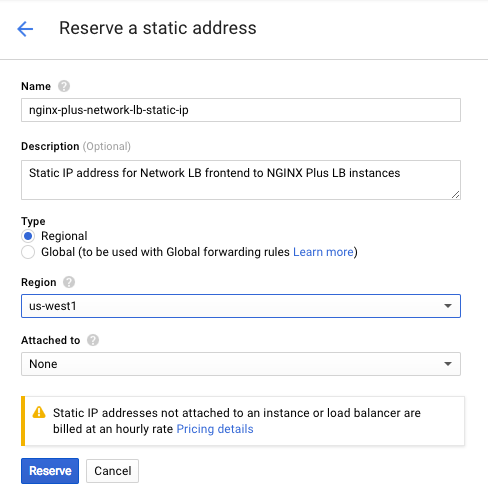488x496 pixels.
Task: Select the Global type radio button
Action: [28, 252]
